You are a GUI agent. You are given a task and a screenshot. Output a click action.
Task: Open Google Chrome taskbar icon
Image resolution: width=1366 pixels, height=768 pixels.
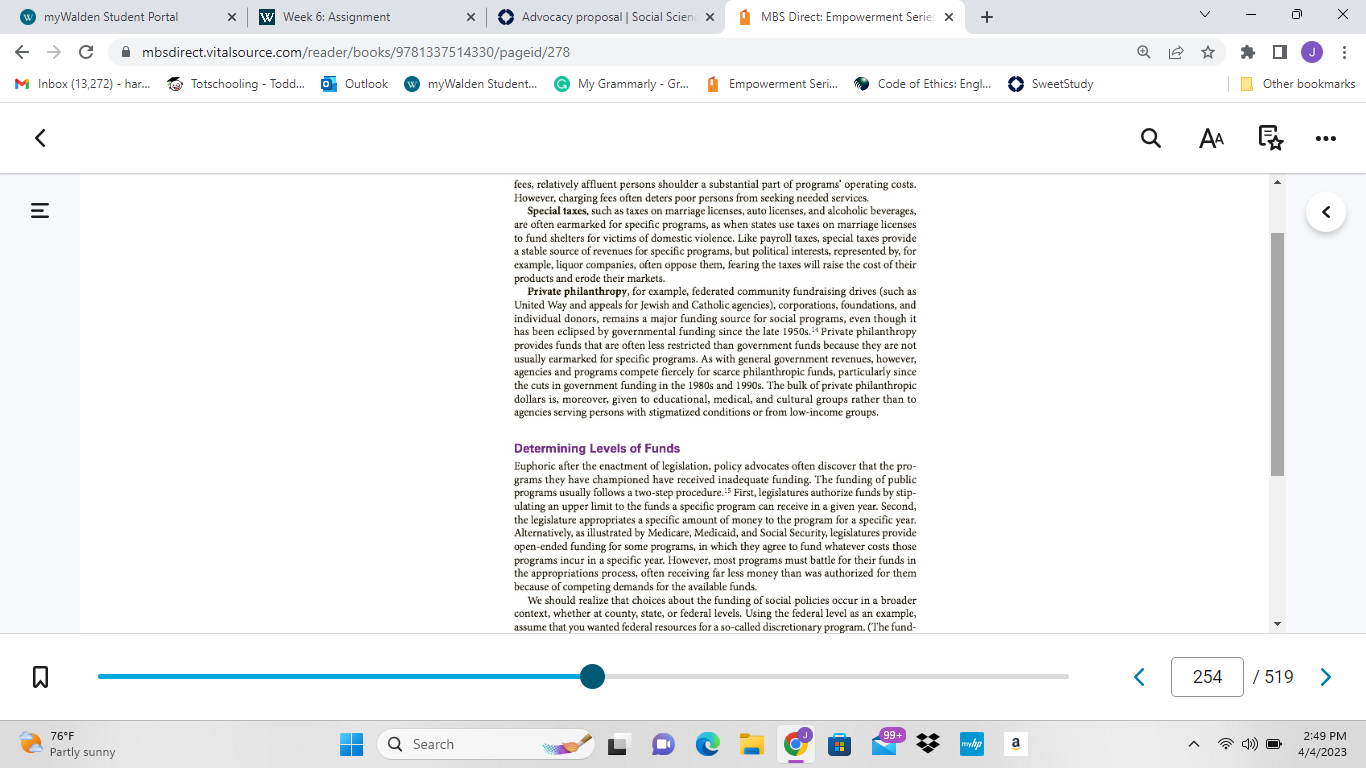pos(796,744)
